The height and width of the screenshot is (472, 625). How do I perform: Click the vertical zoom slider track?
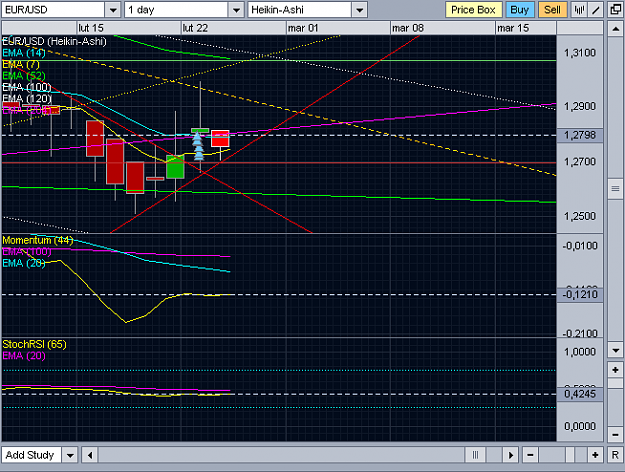(x=615, y=402)
